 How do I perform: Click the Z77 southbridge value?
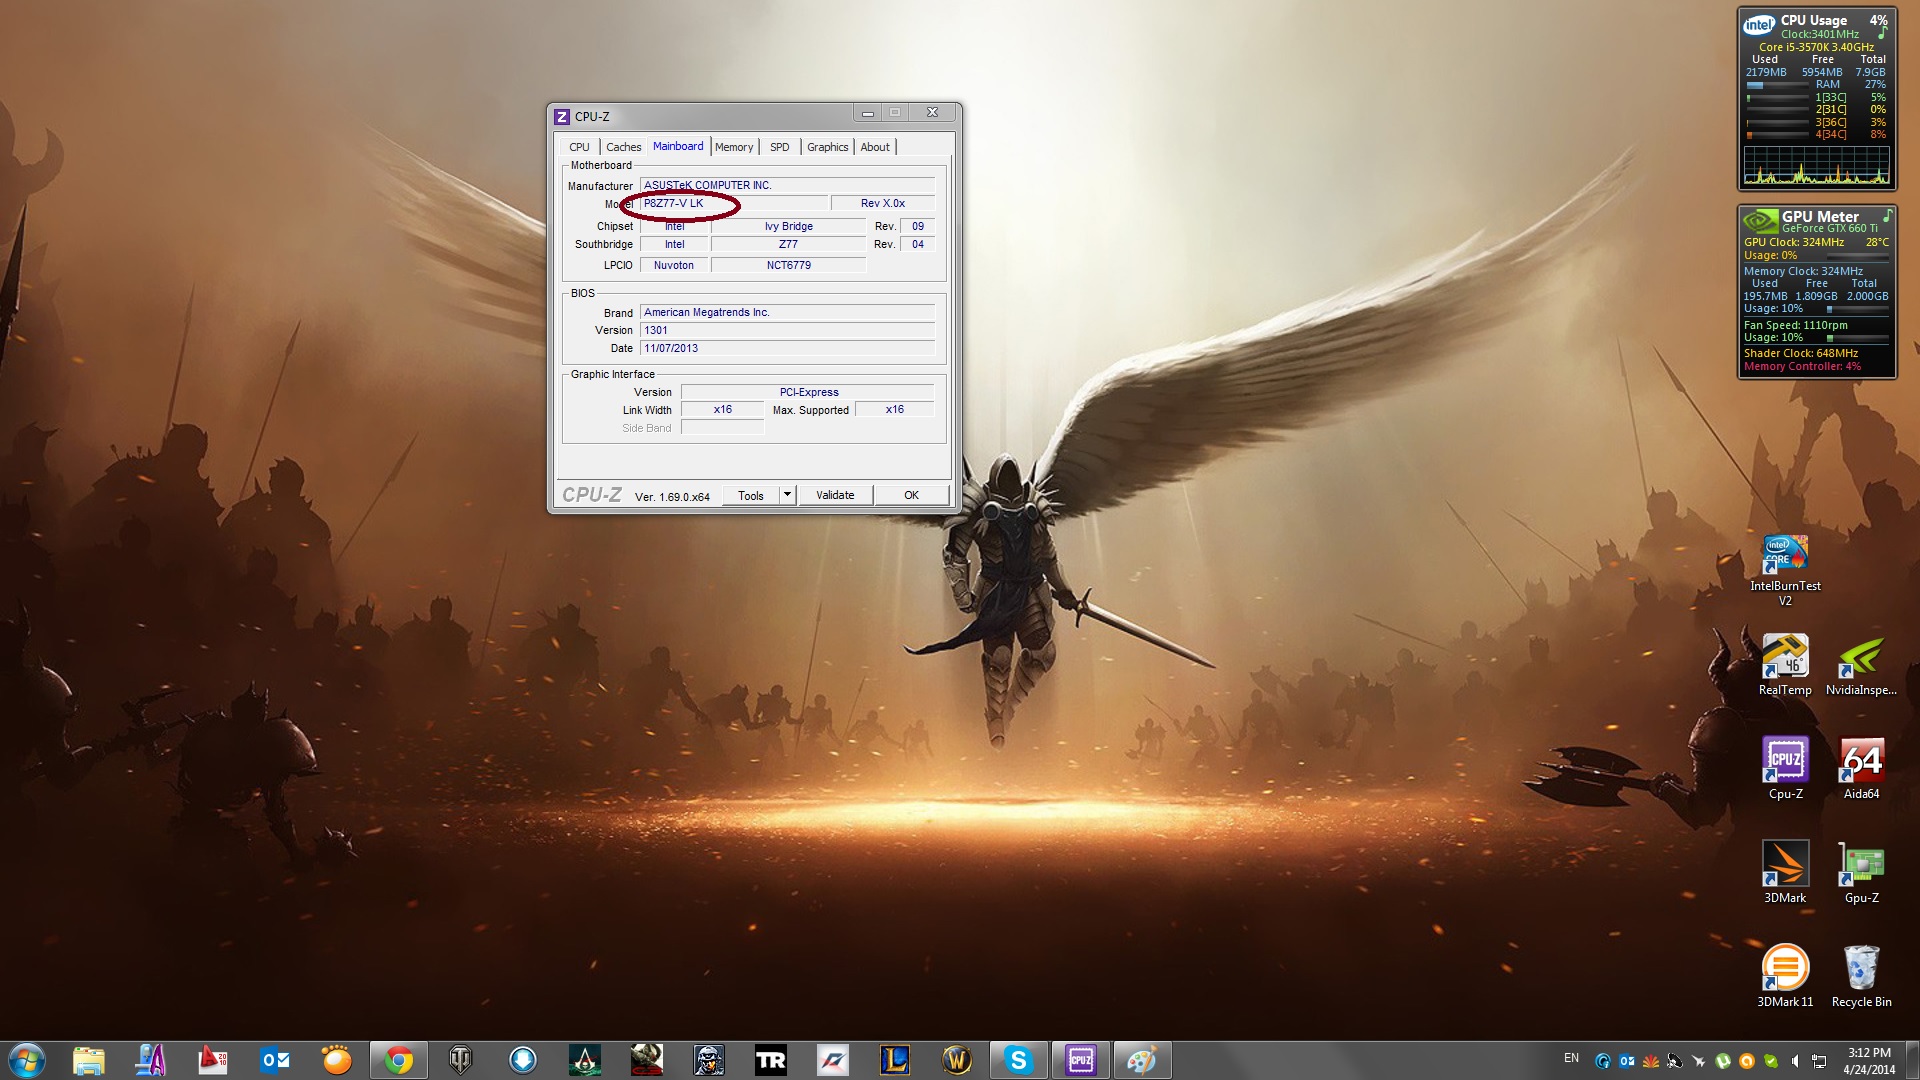coord(789,244)
